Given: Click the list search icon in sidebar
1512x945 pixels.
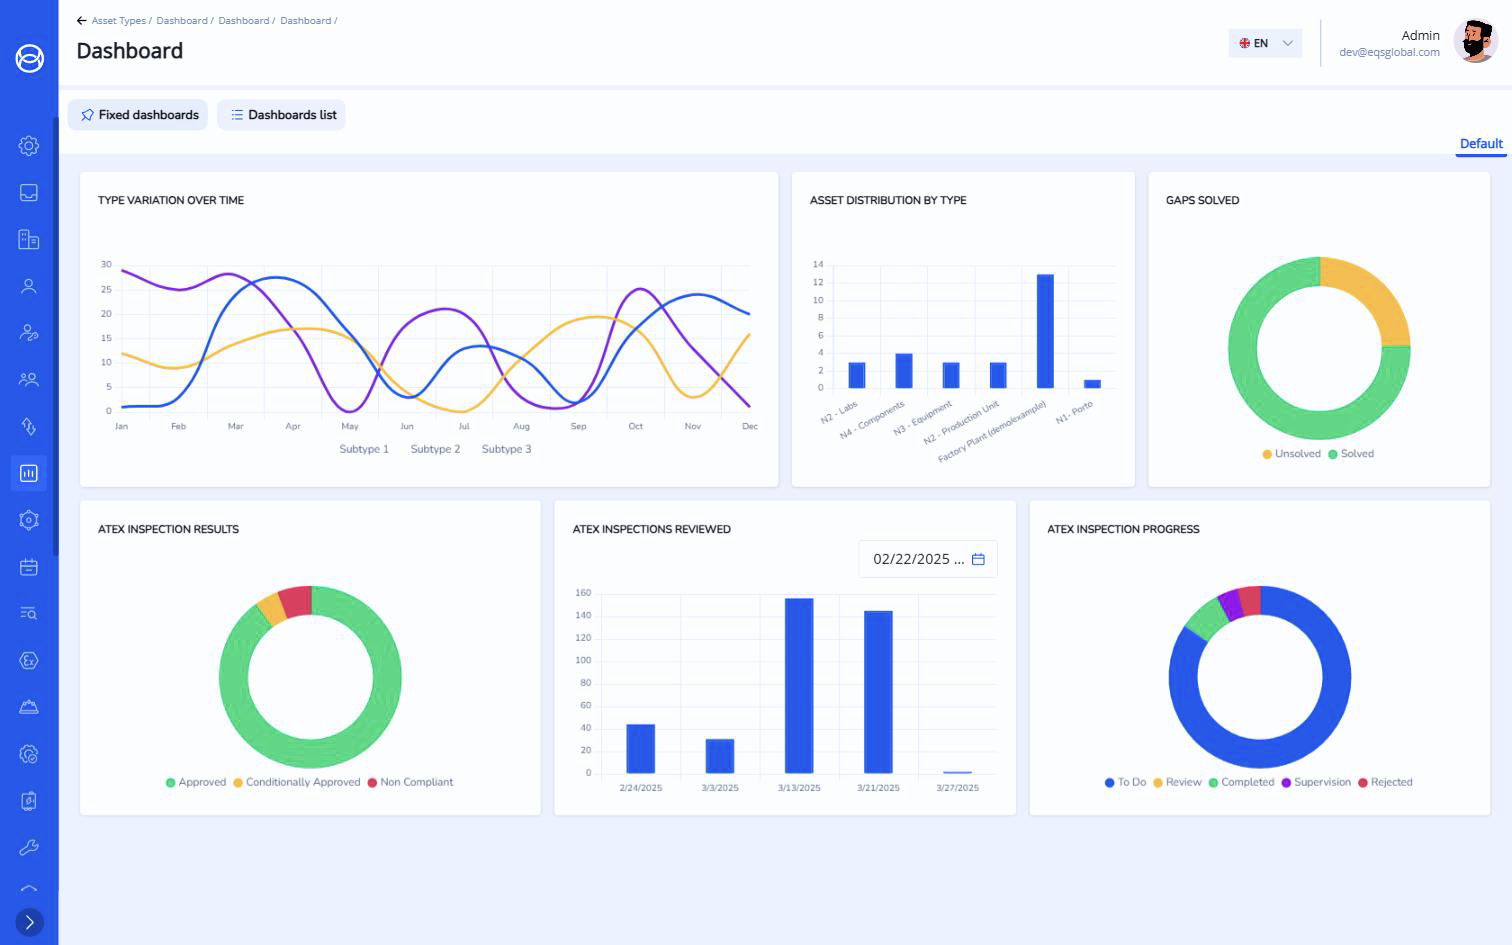Looking at the screenshot, I should click(x=29, y=613).
